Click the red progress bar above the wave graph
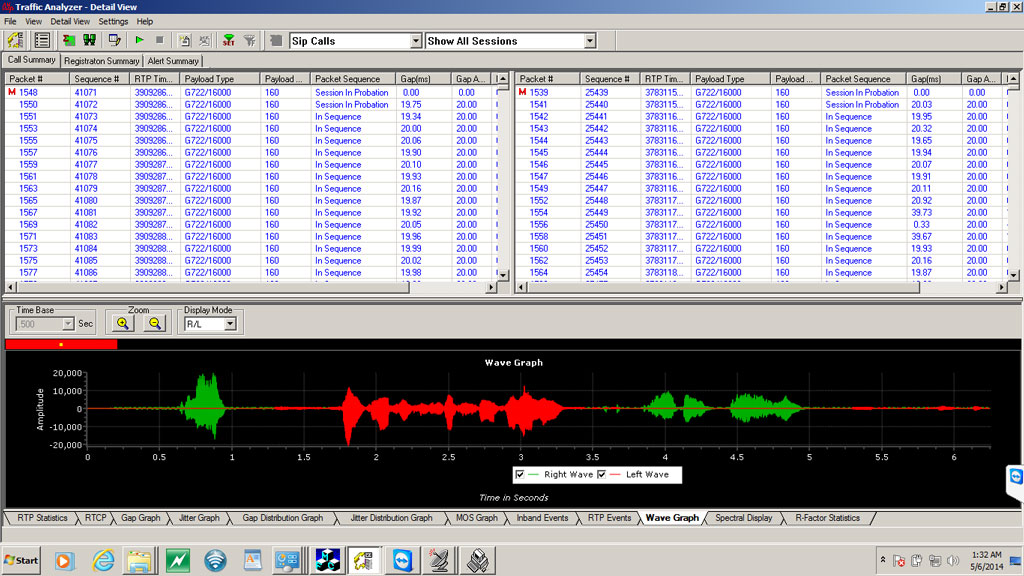Viewport: 1024px width, 576px height. 61,344
